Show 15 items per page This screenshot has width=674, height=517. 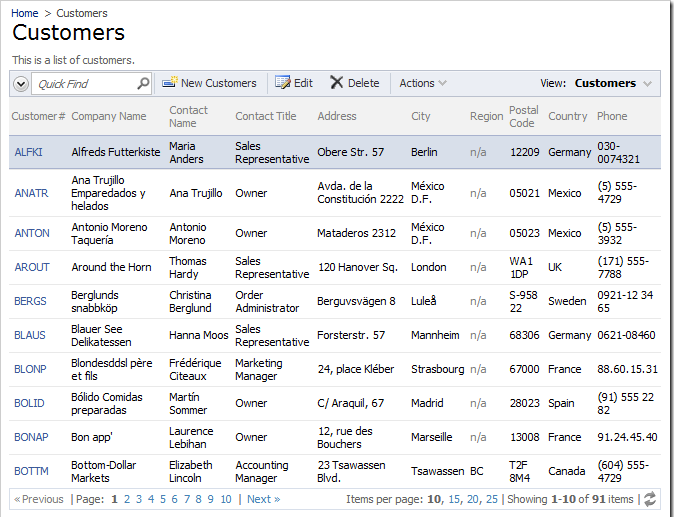point(455,499)
